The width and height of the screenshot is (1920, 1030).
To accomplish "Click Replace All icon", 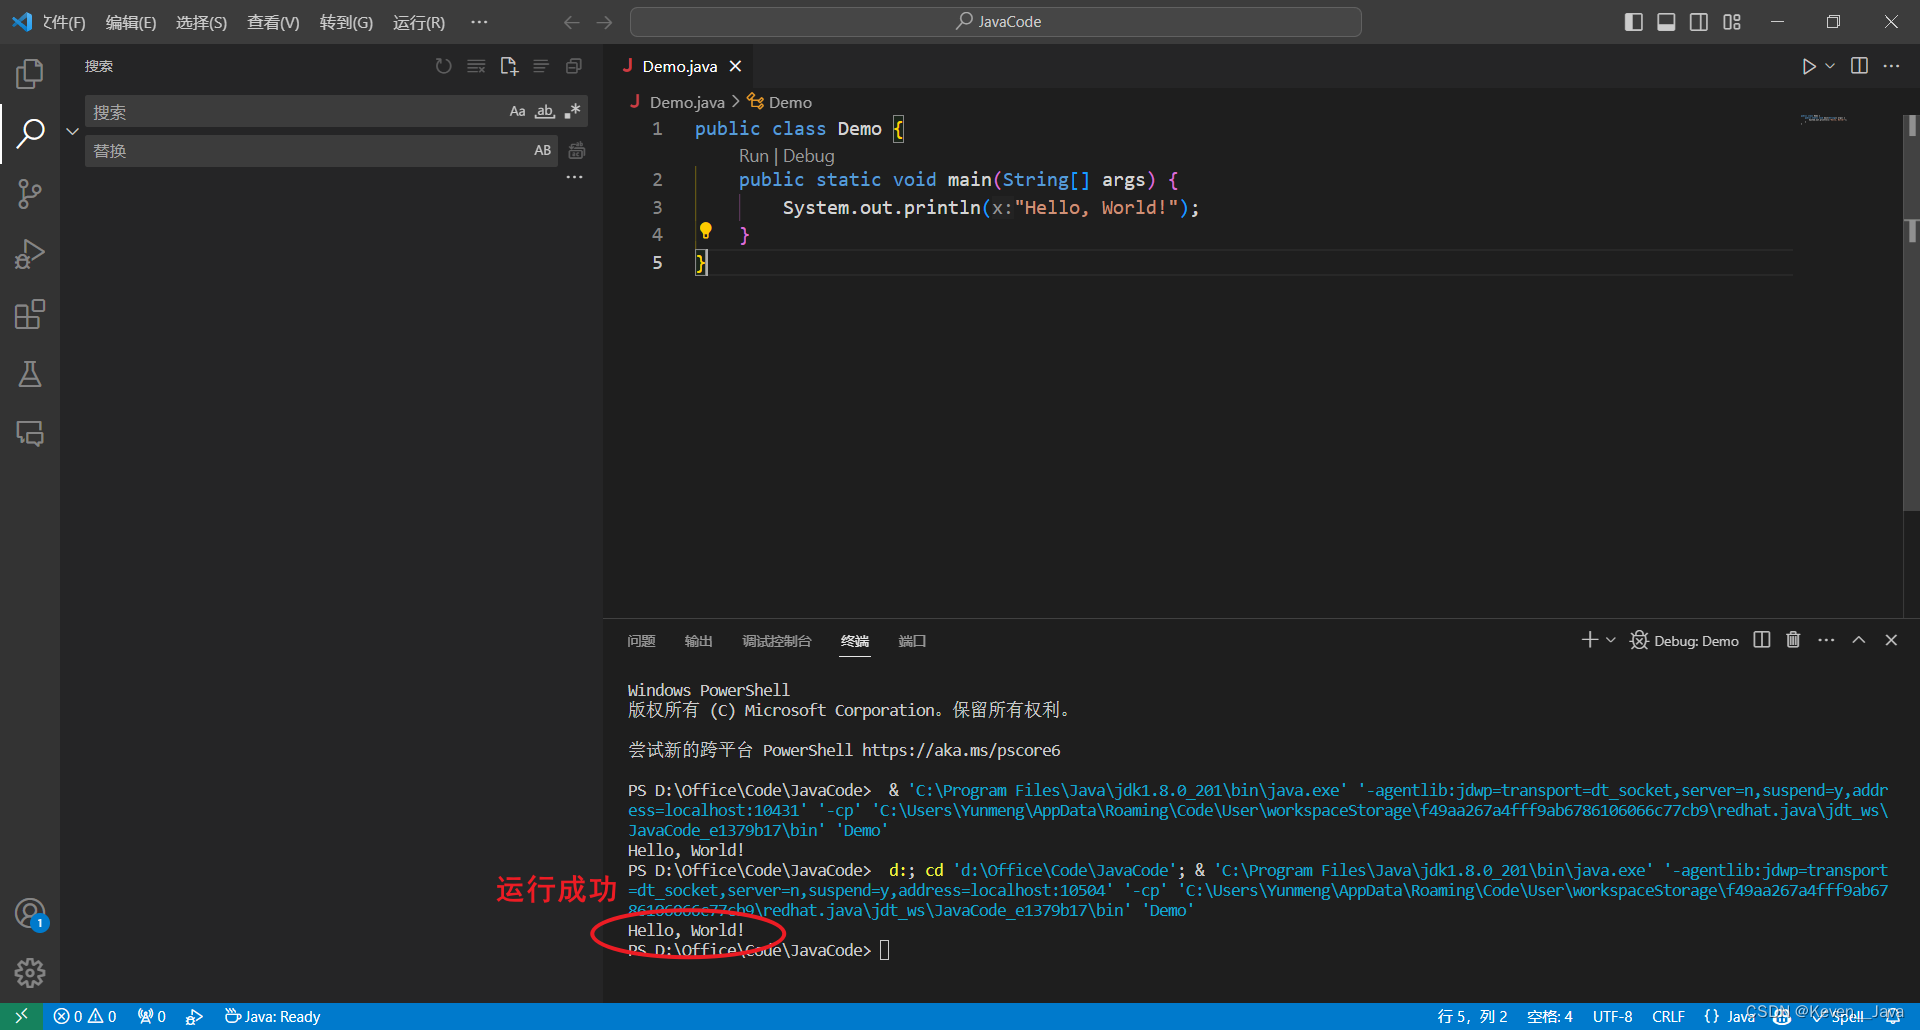I will (577, 151).
